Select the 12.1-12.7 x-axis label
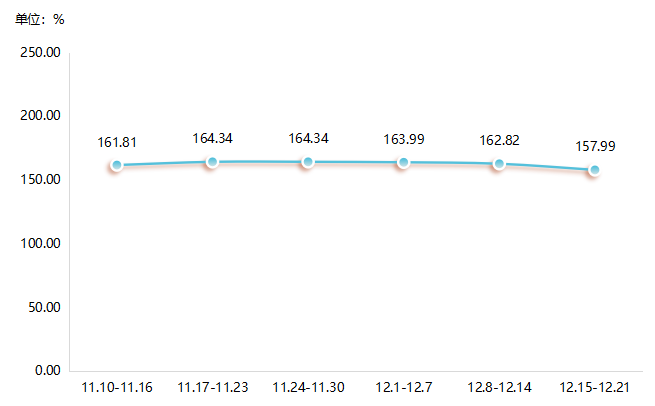 point(403,387)
